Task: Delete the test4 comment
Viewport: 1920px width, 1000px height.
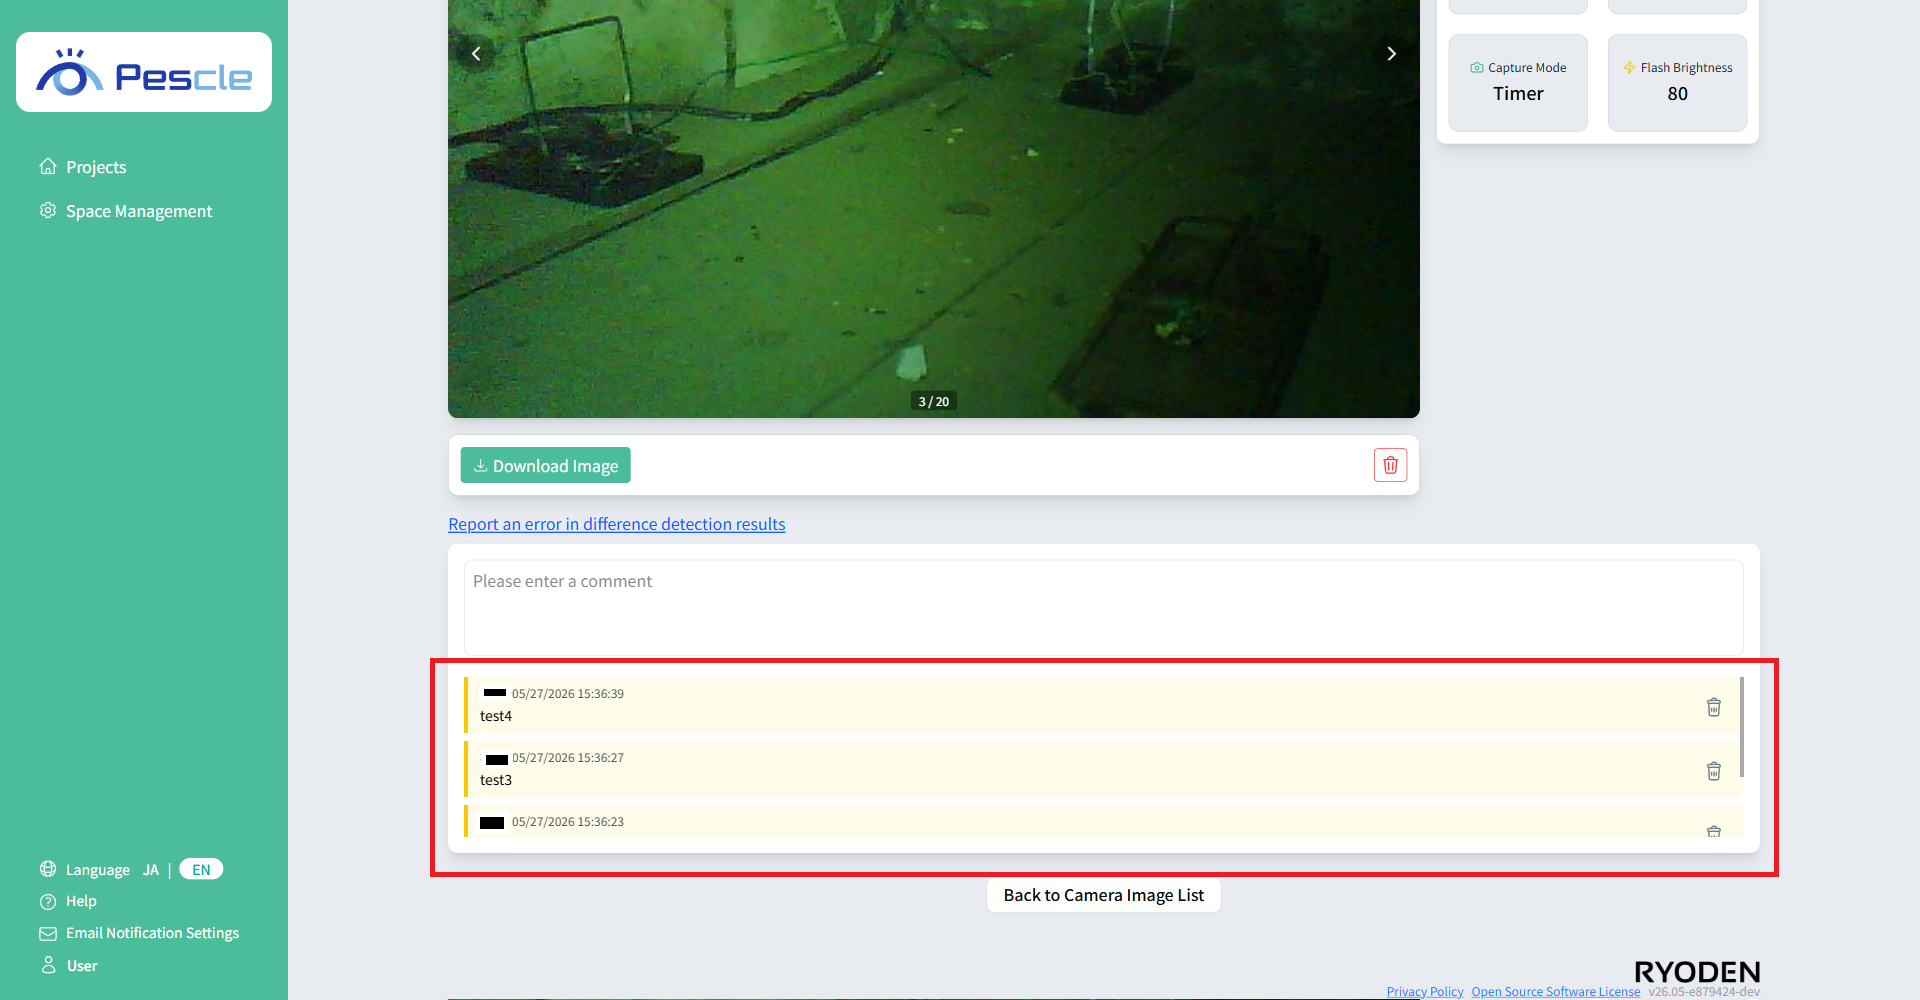Action: [1713, 707]
